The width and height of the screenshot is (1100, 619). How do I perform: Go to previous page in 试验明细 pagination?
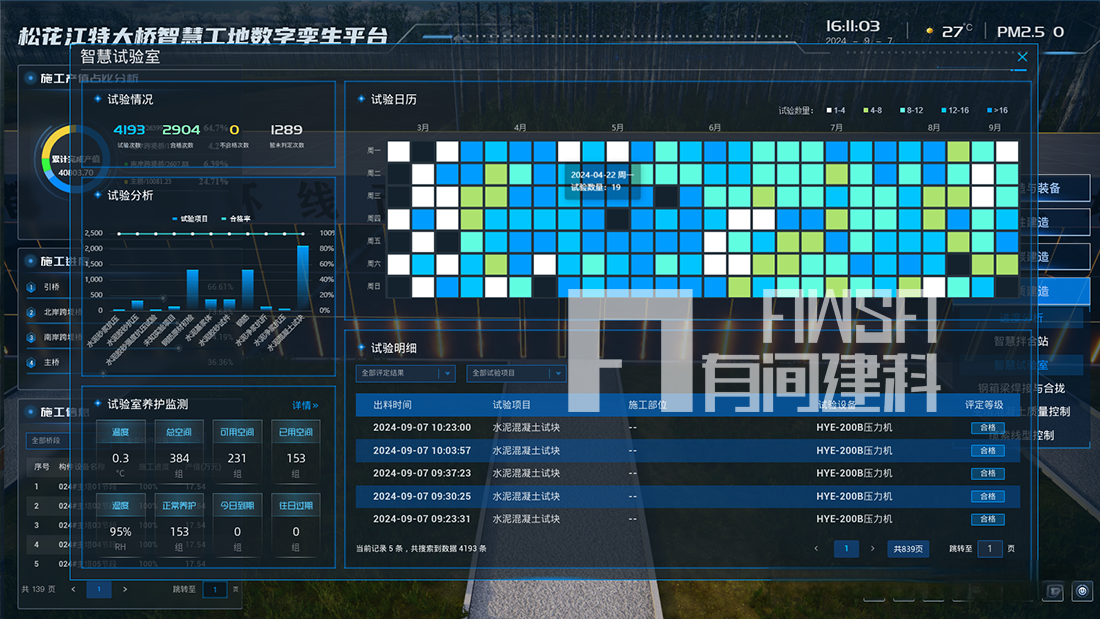click(816, 549)
